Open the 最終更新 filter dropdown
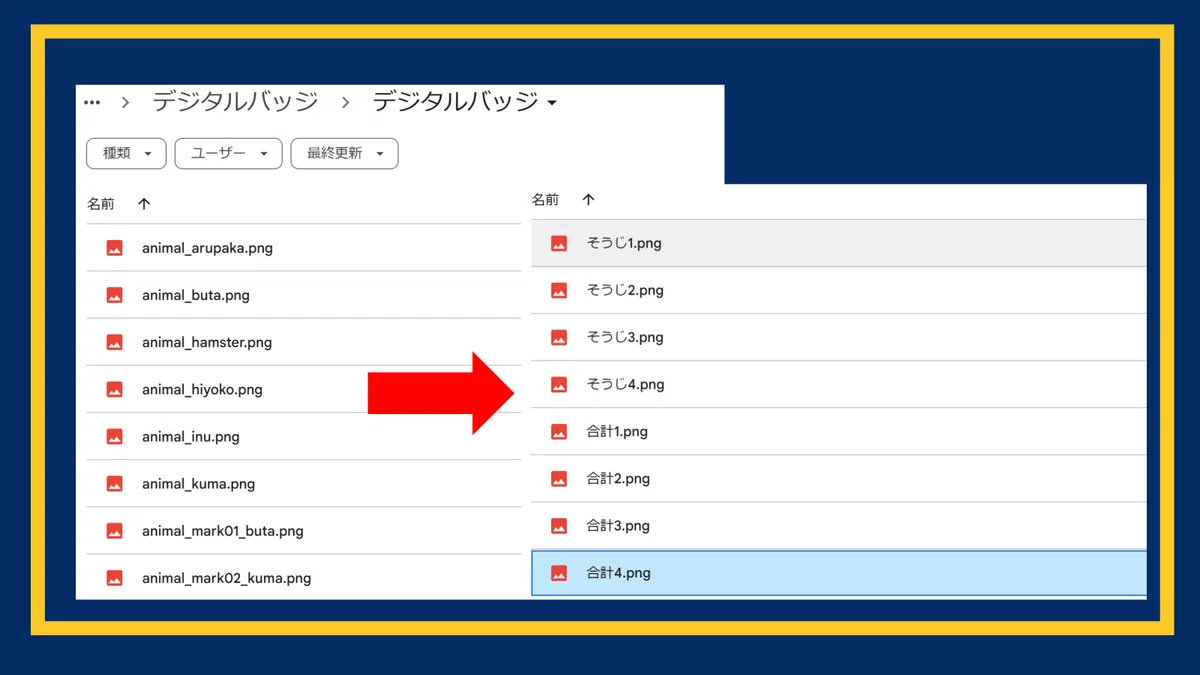Image resolution: width=1200 pixels, height=675 pixels. (x=344, y=153)
